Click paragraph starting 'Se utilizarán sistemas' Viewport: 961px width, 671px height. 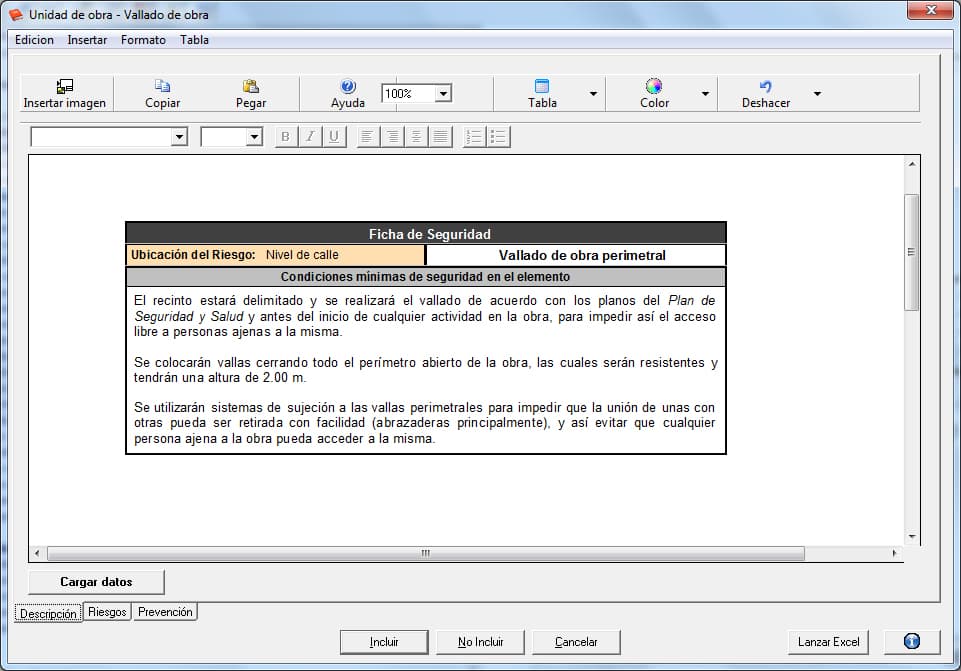425,423
